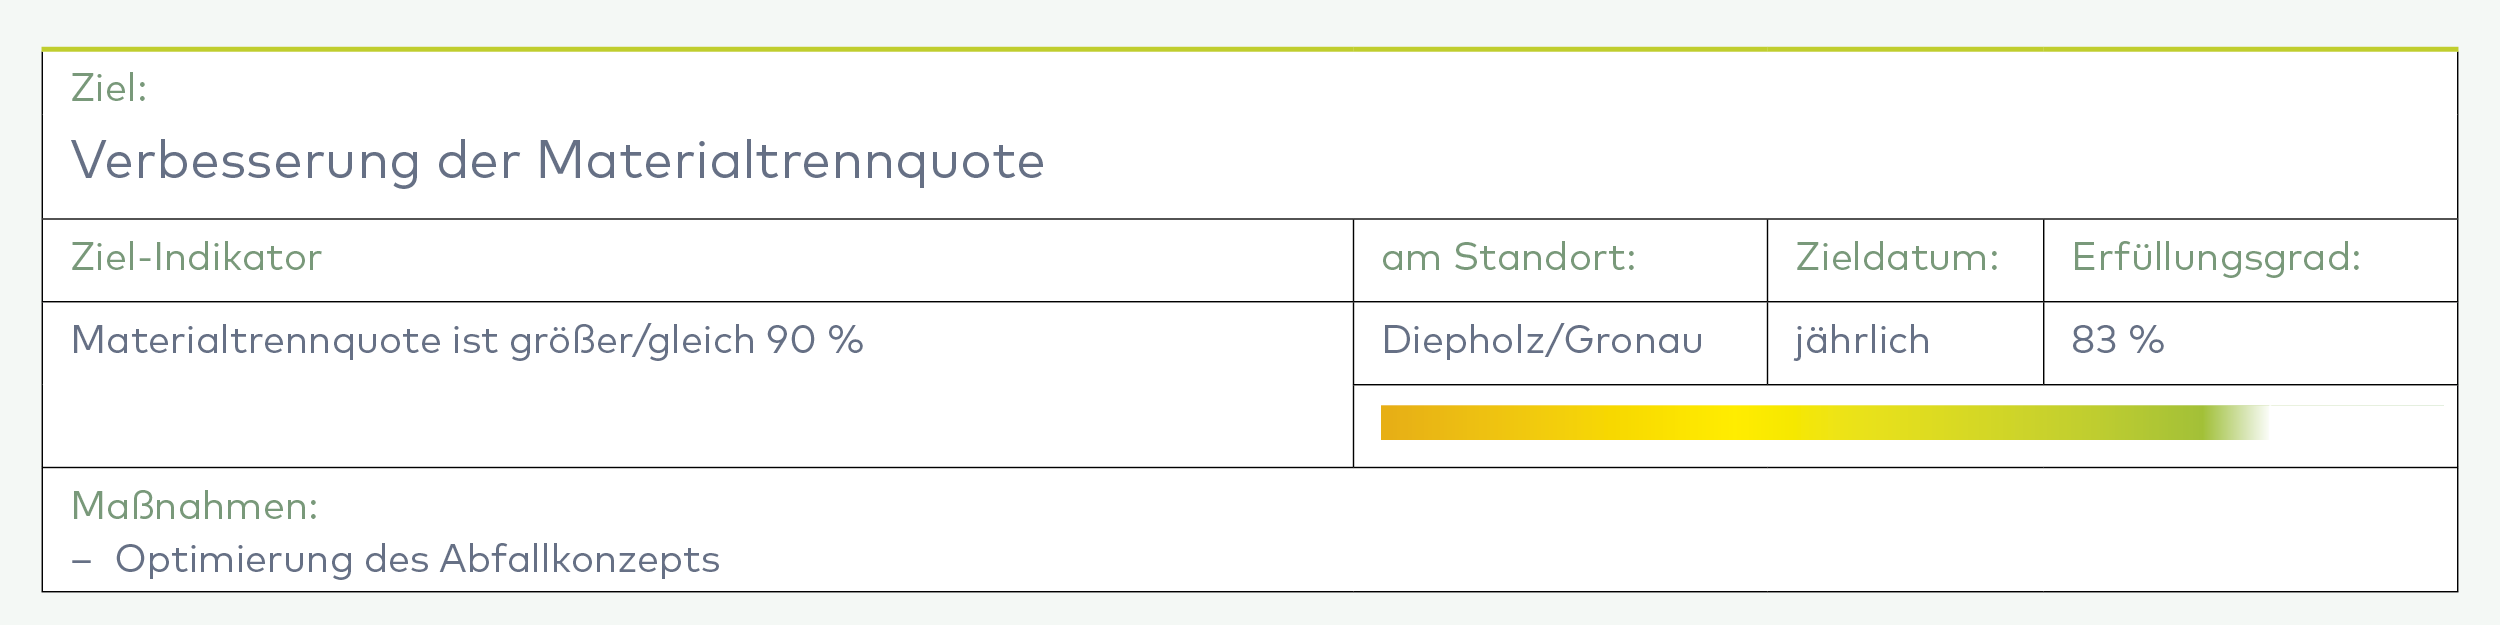Click the green line above the table
The height and width of the screenshot is (625, 2500).
coord(1250,48)
